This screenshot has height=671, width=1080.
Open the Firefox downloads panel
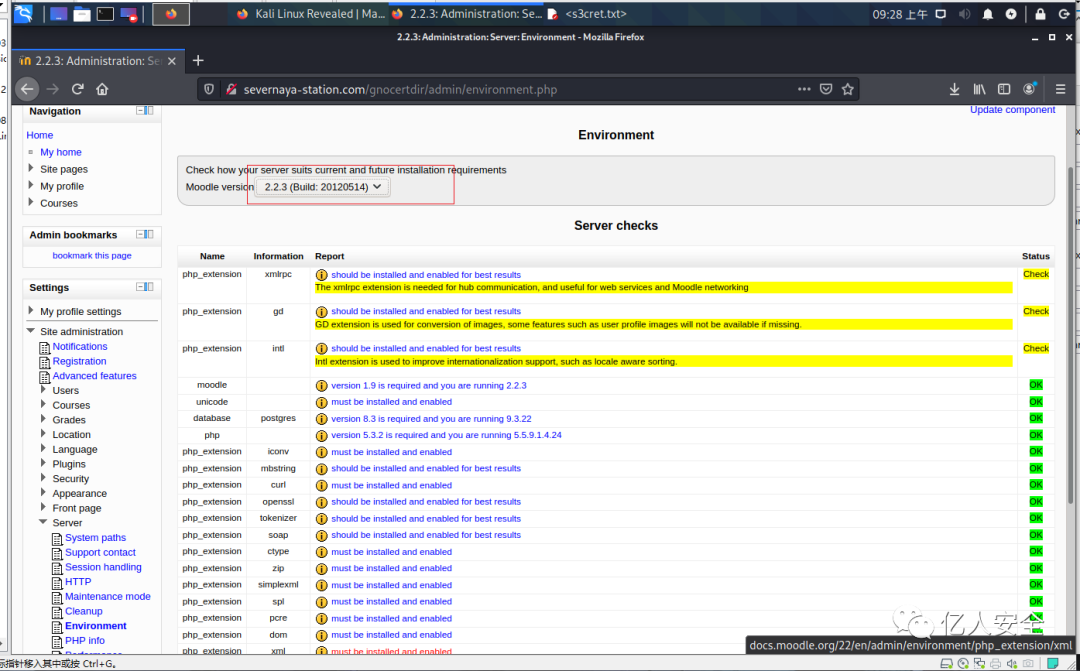pyautogui.click(x=954, y=89)
